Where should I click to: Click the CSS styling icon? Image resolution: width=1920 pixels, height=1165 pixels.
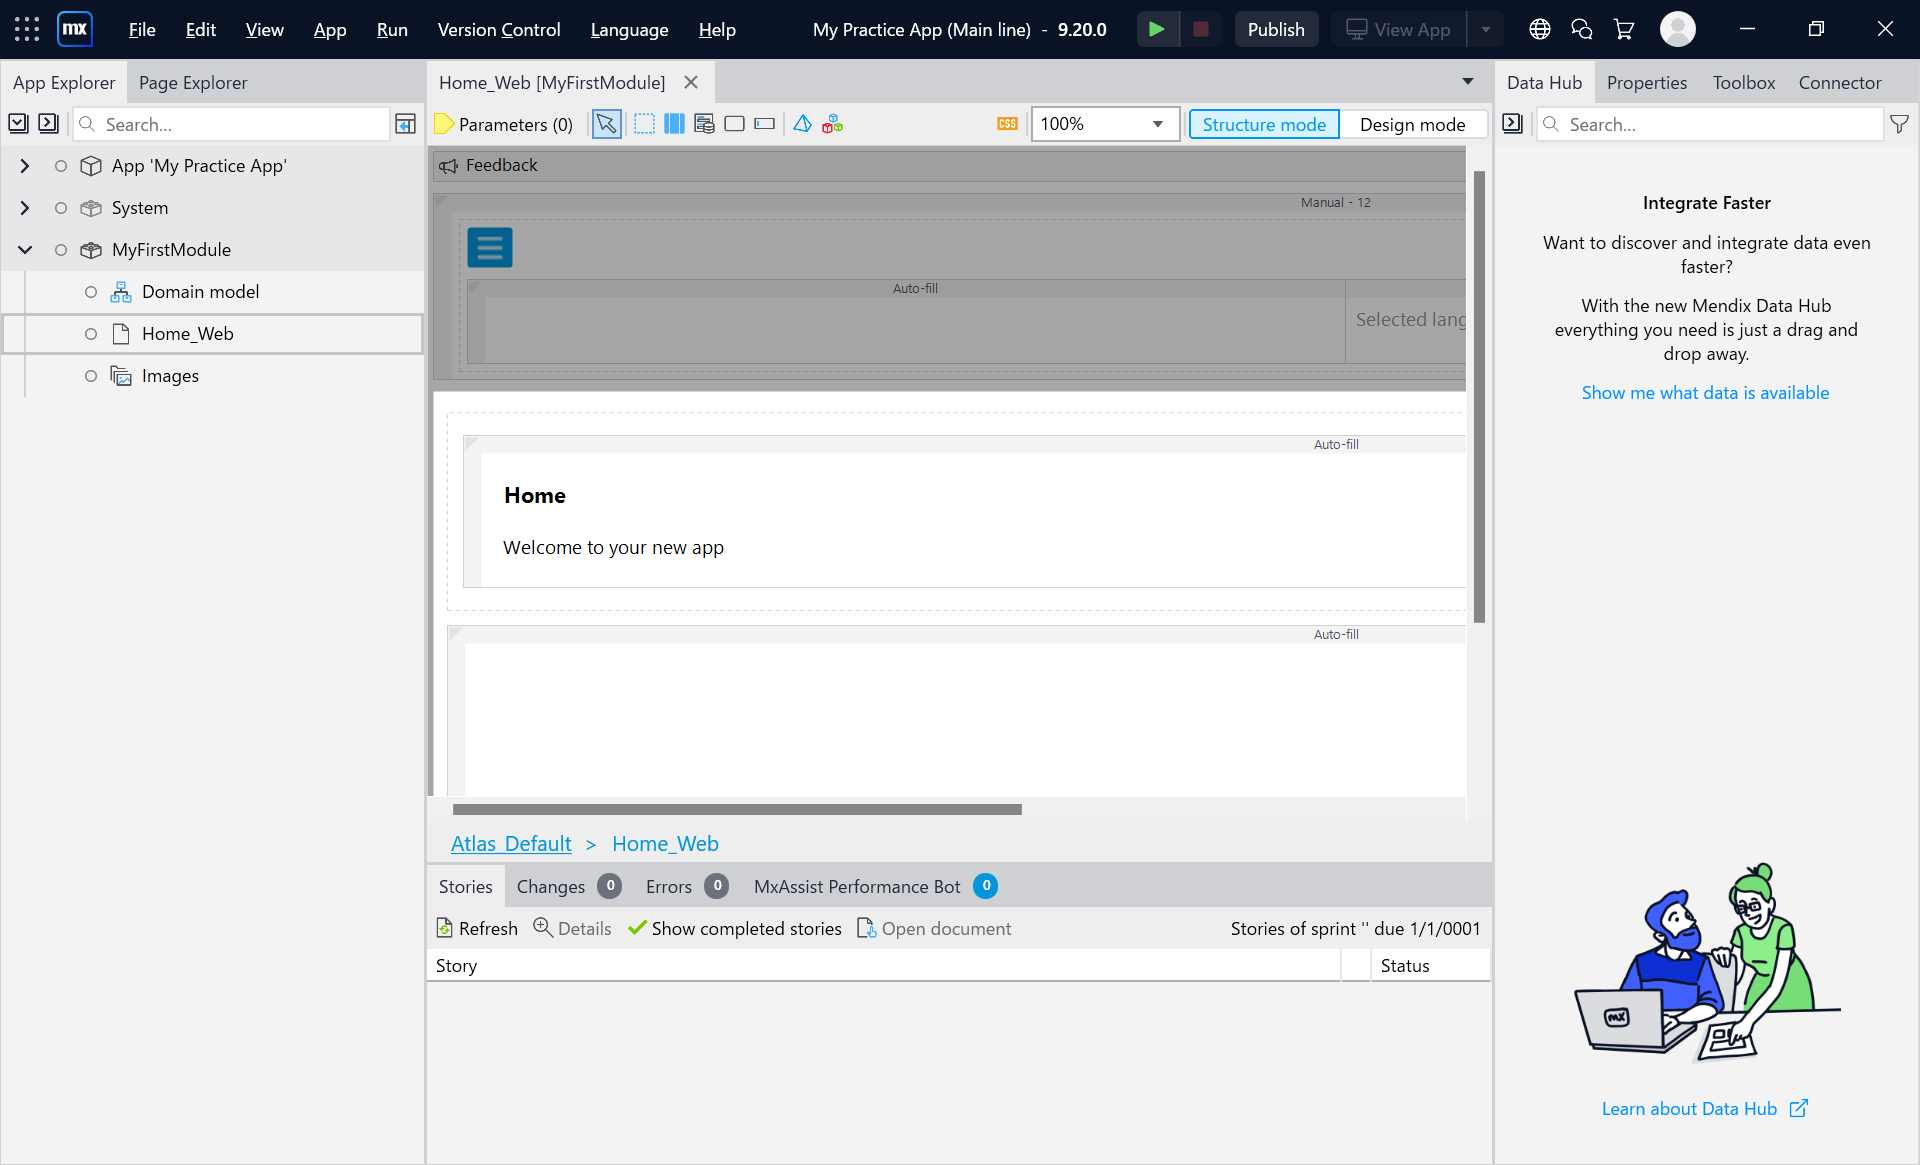tap(1007, 124)
